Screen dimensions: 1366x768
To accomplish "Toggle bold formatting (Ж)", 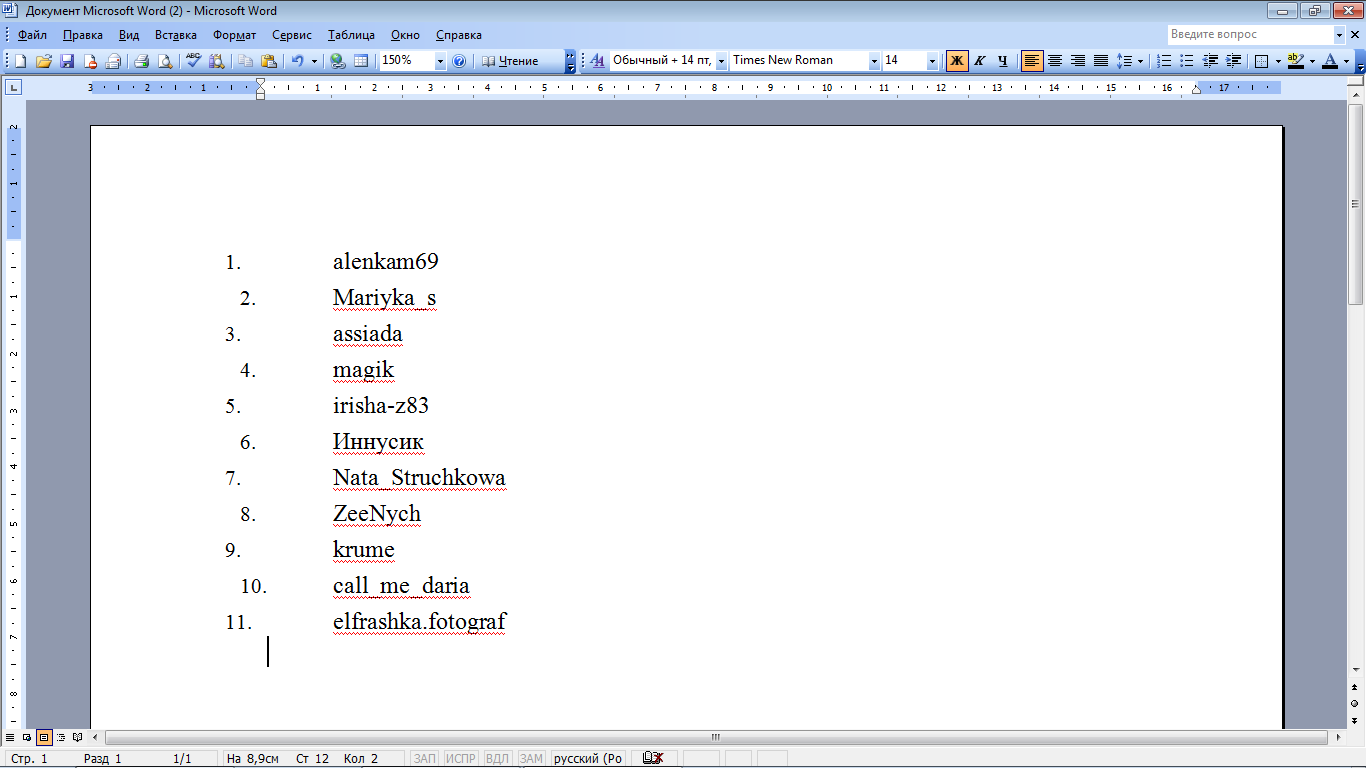I will point(957,61).
